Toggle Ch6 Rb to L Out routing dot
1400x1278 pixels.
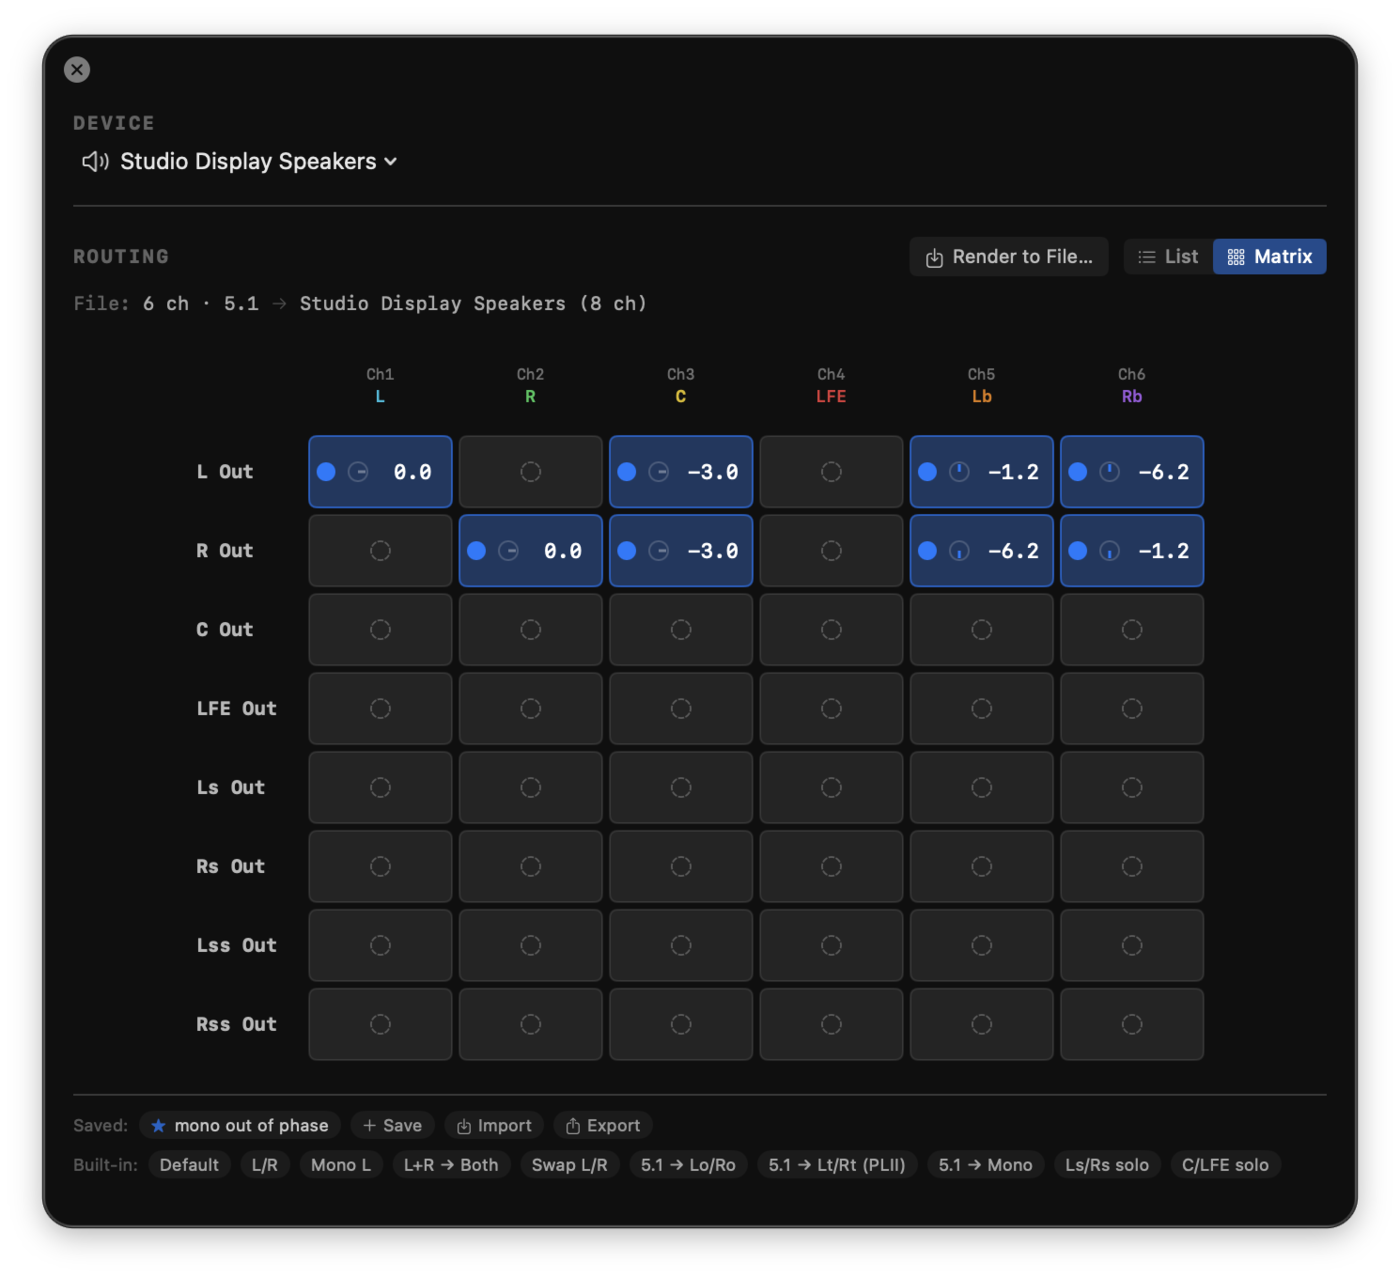point(1078,472)
